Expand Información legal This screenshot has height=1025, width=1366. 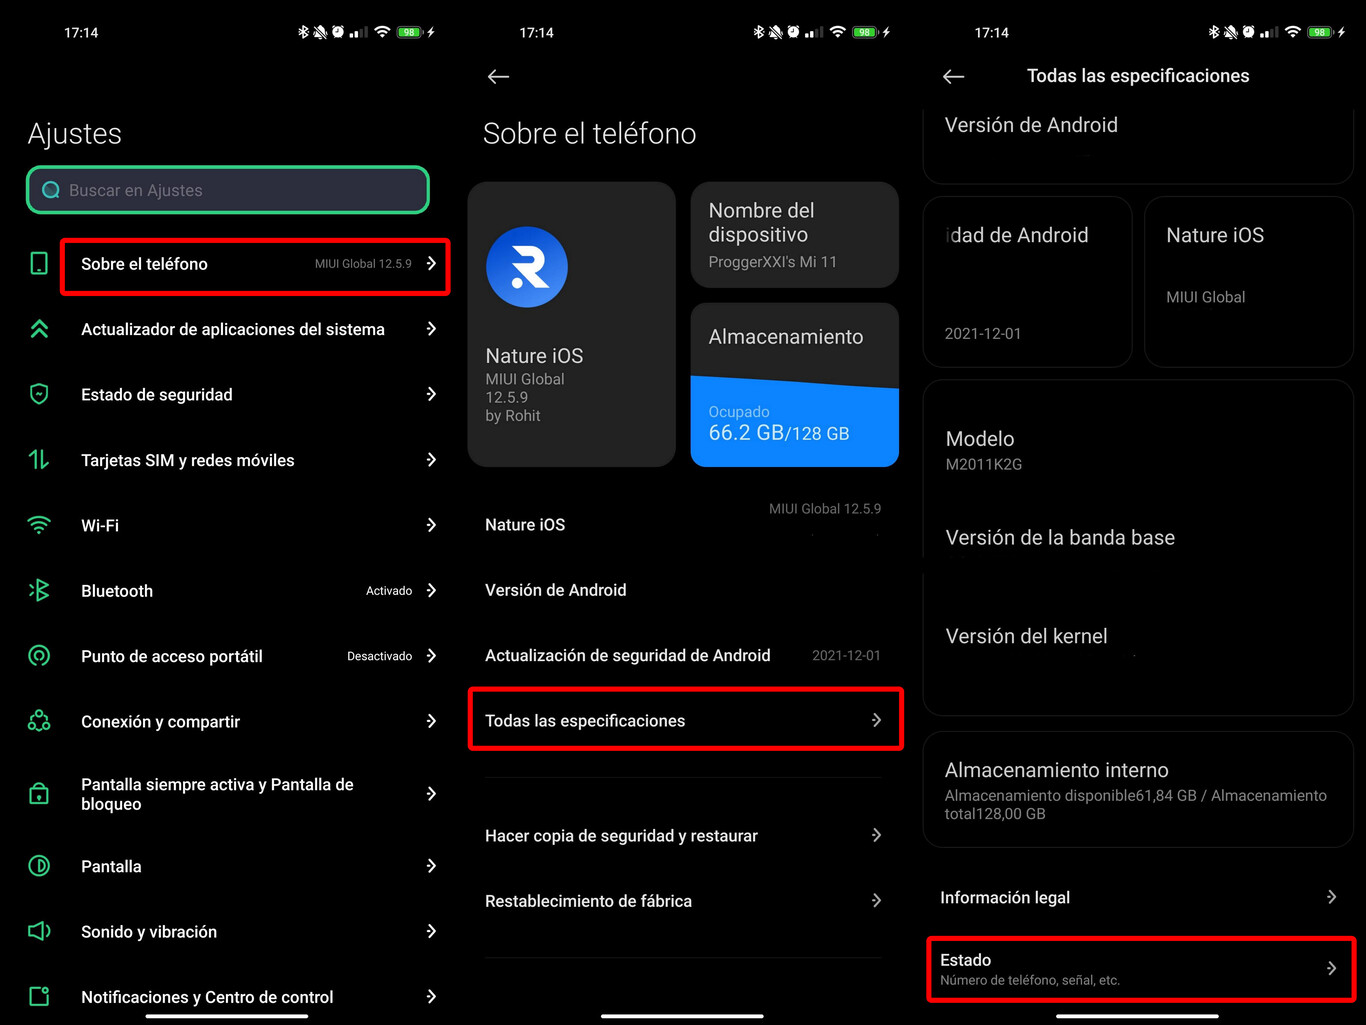1138,897
